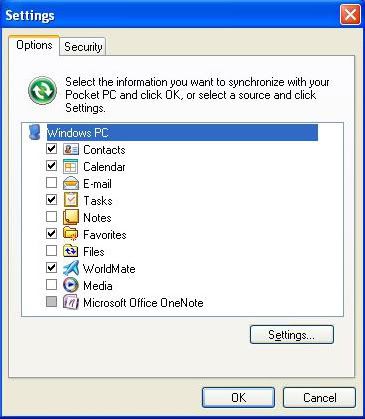Click the Media player icon
Screen dimensions: 365x419
[x=71, y=285]
